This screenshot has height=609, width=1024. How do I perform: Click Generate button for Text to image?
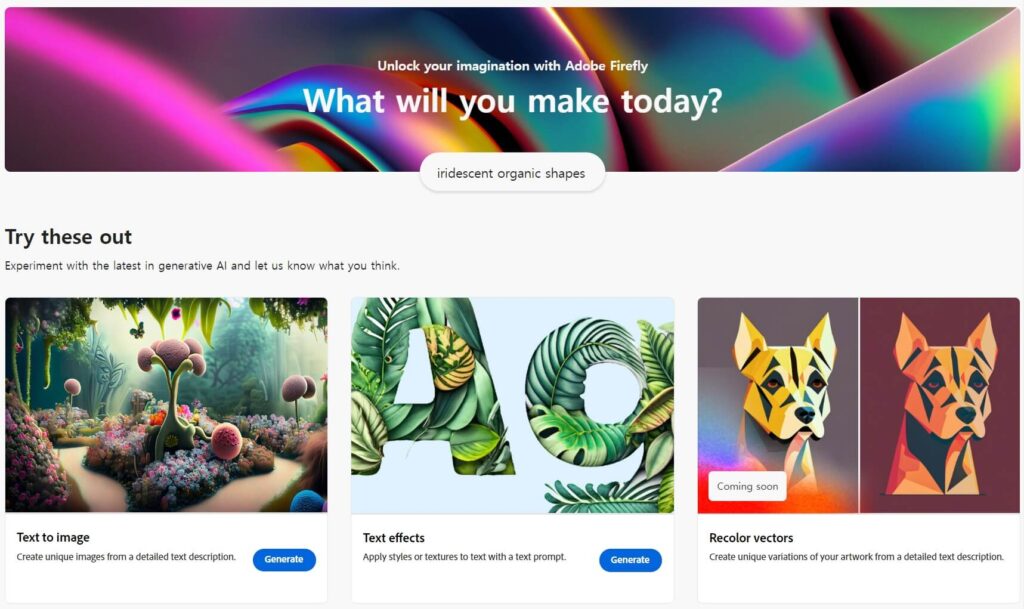point(284,559)
